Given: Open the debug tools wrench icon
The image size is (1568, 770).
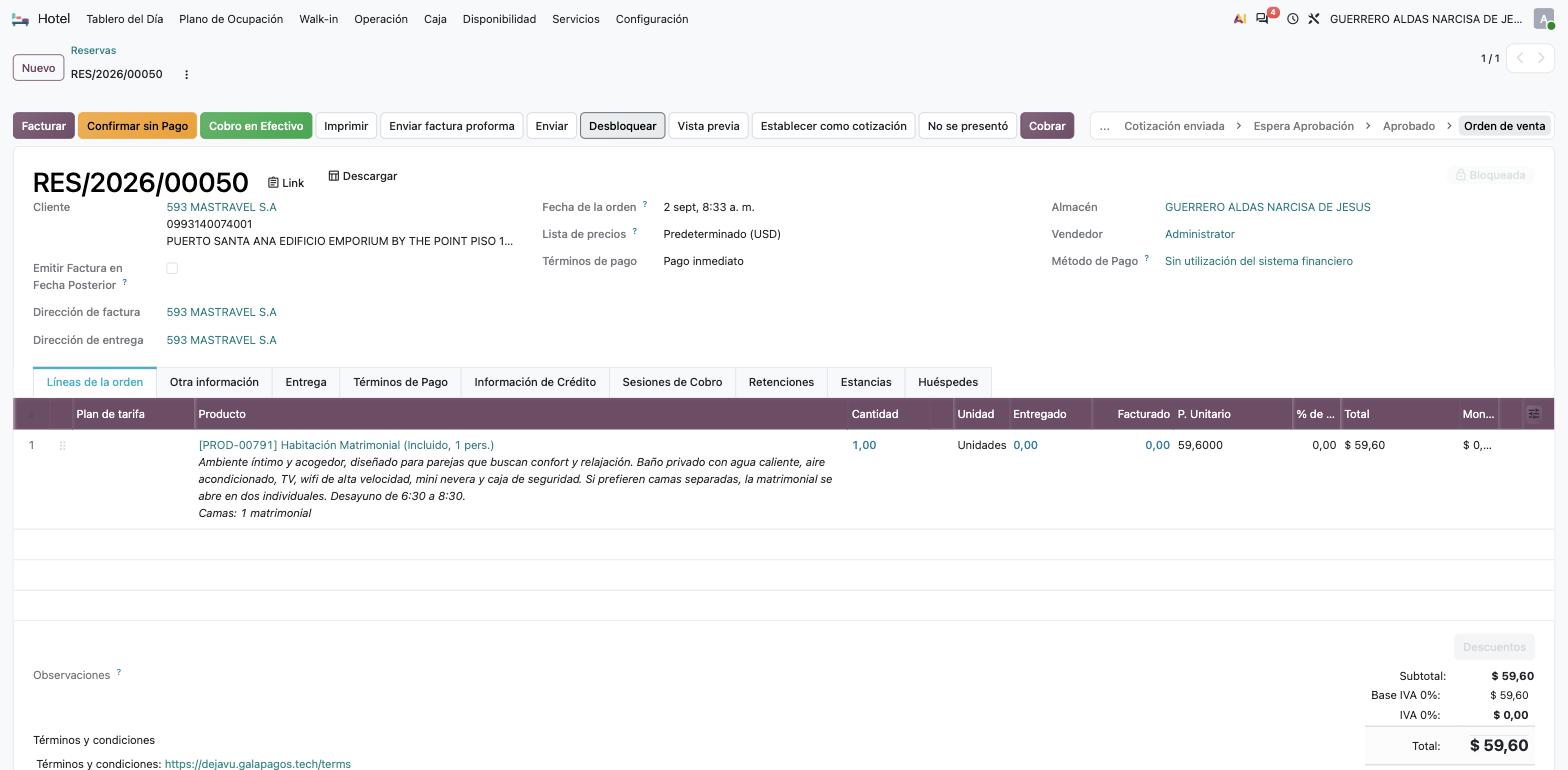Looking at the screenshot, I should 1314,19.
